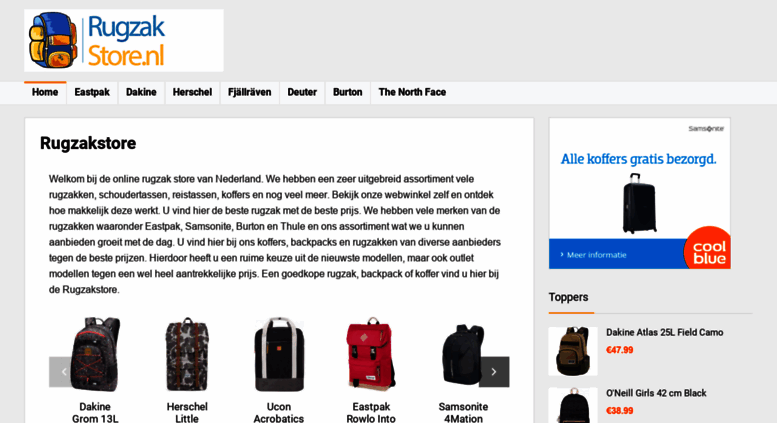777x423 pixels.
Task: Open the Ucon Acrobatics backpack image
Action: (279, 355)
